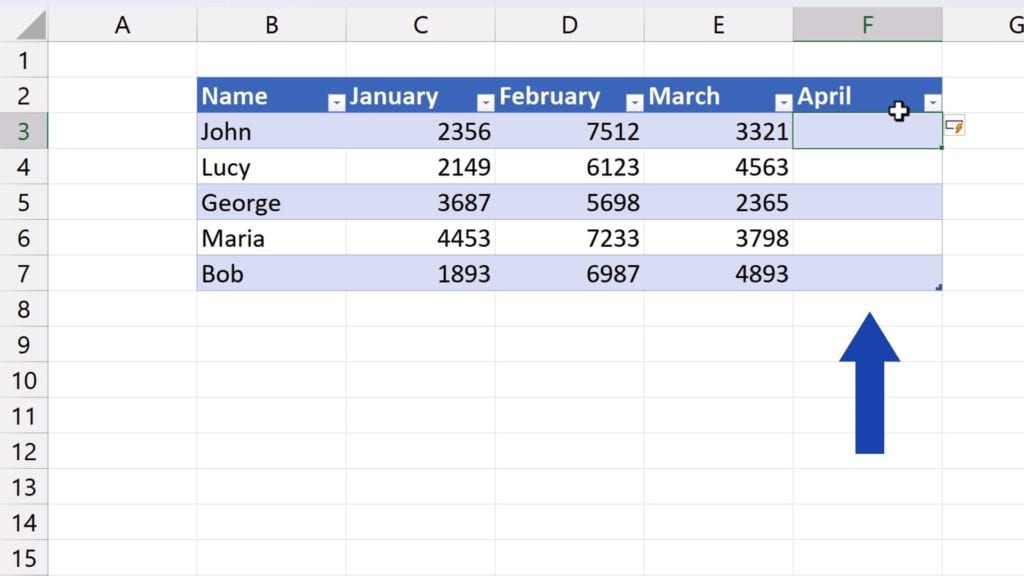The width and height of the screenshot is (1024, 576).
Task: Select Maria's March value 3798
Action: pos(718,238)
